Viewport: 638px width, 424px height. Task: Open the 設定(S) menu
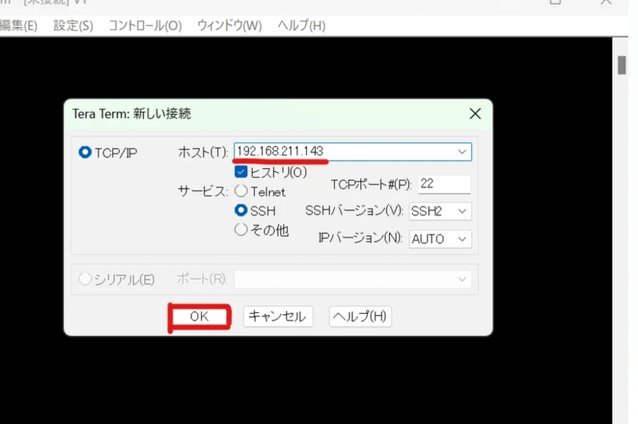73,26
